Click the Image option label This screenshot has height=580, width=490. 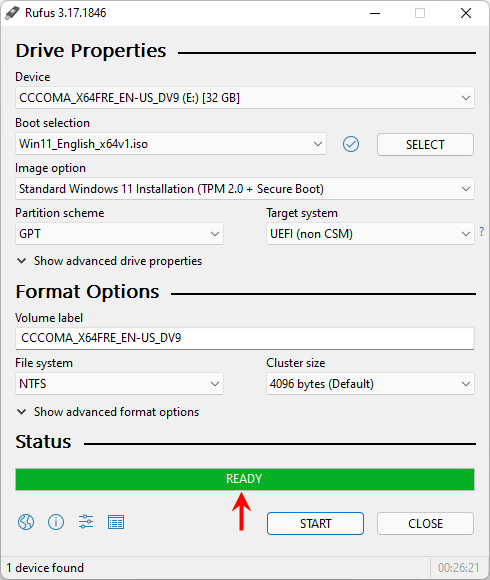coord(50,168)
